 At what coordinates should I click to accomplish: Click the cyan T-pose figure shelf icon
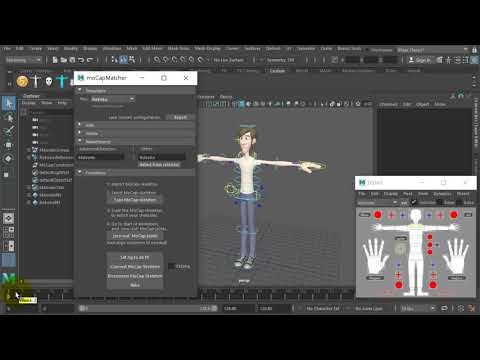tap(62, 81)
